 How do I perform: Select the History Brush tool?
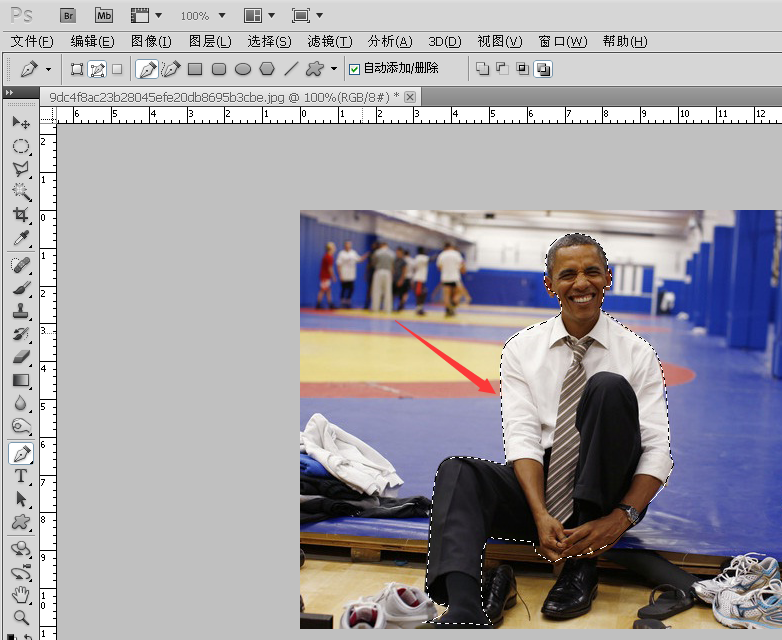(20, 334)
